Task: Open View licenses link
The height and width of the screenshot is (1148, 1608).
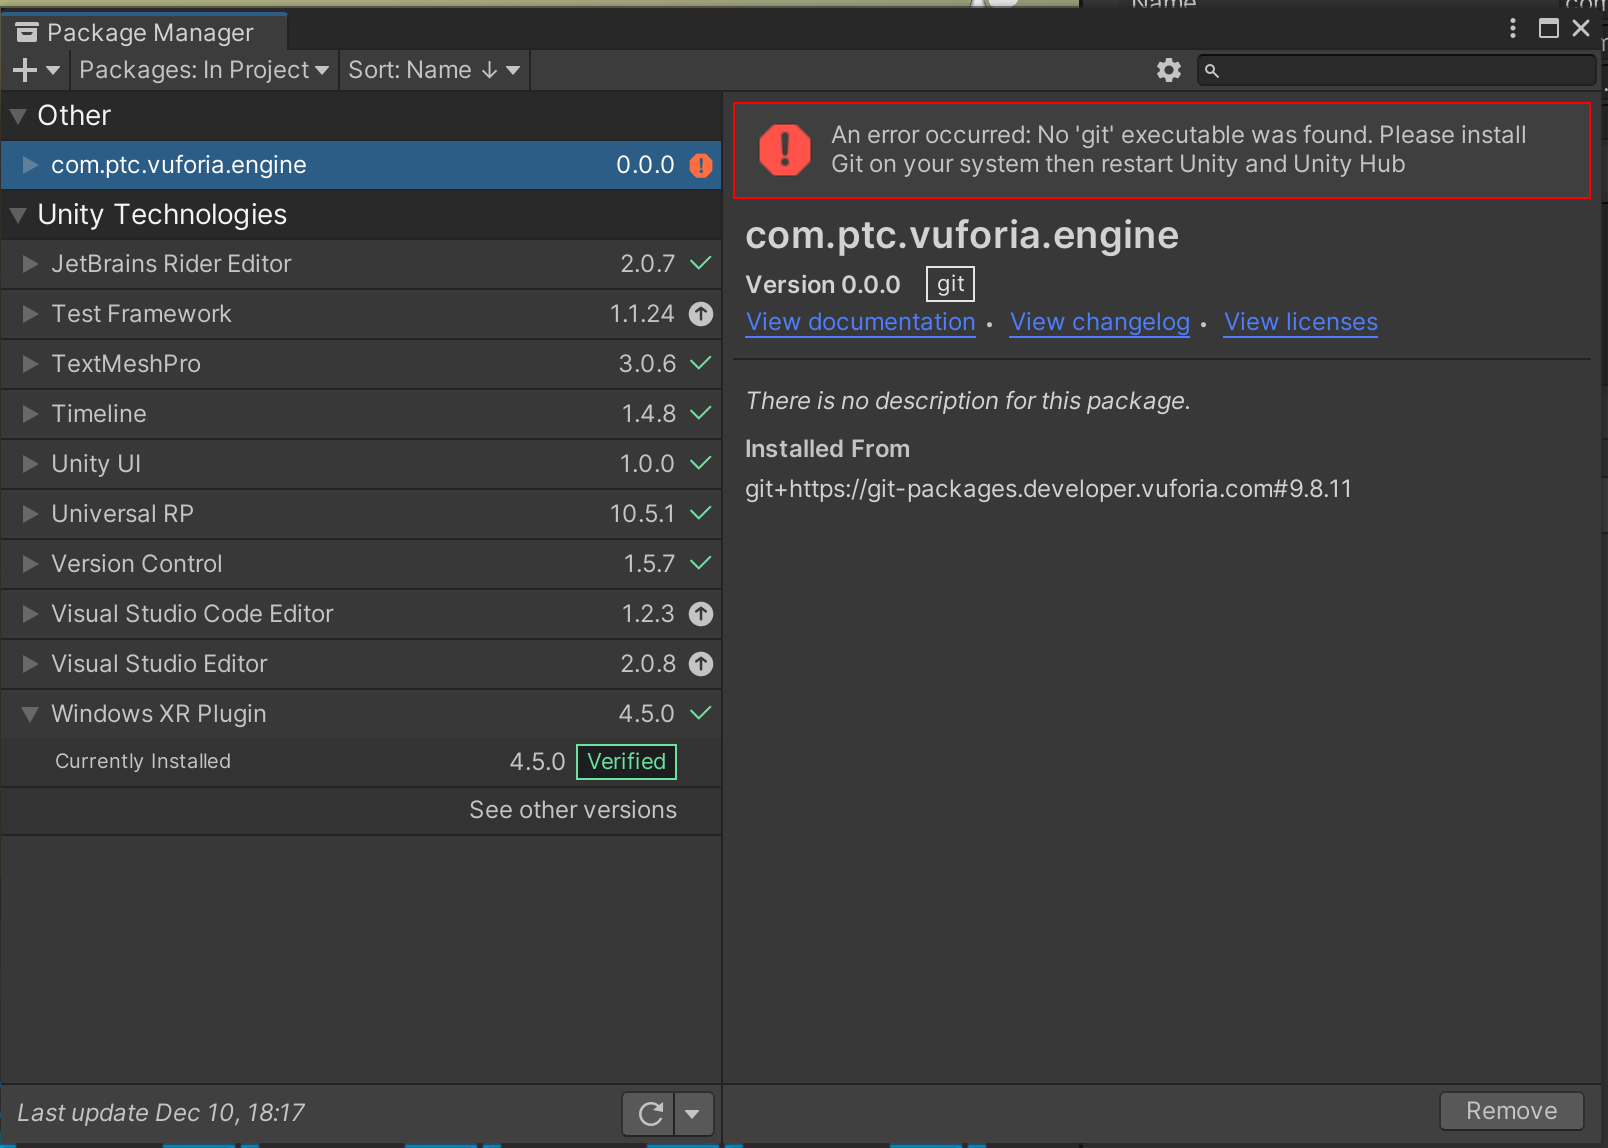Action: point(1301,322)
